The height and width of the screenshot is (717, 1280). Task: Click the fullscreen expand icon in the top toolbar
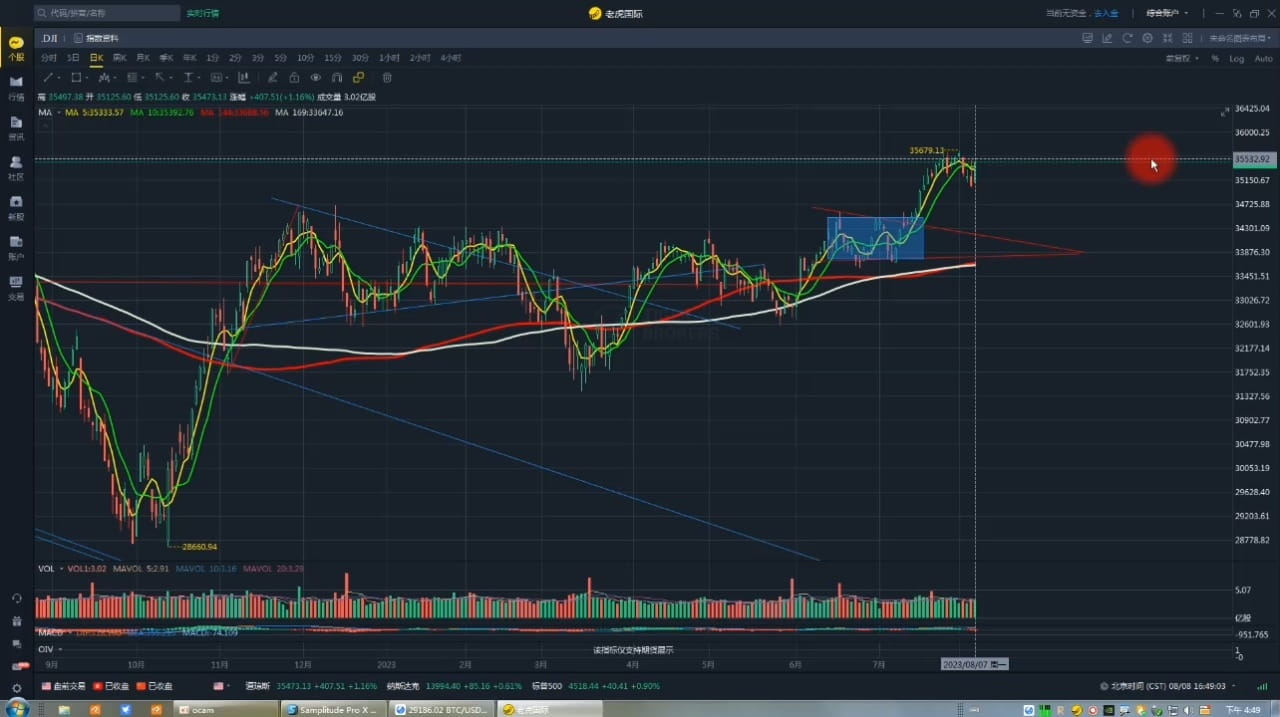pos(1167,38)
